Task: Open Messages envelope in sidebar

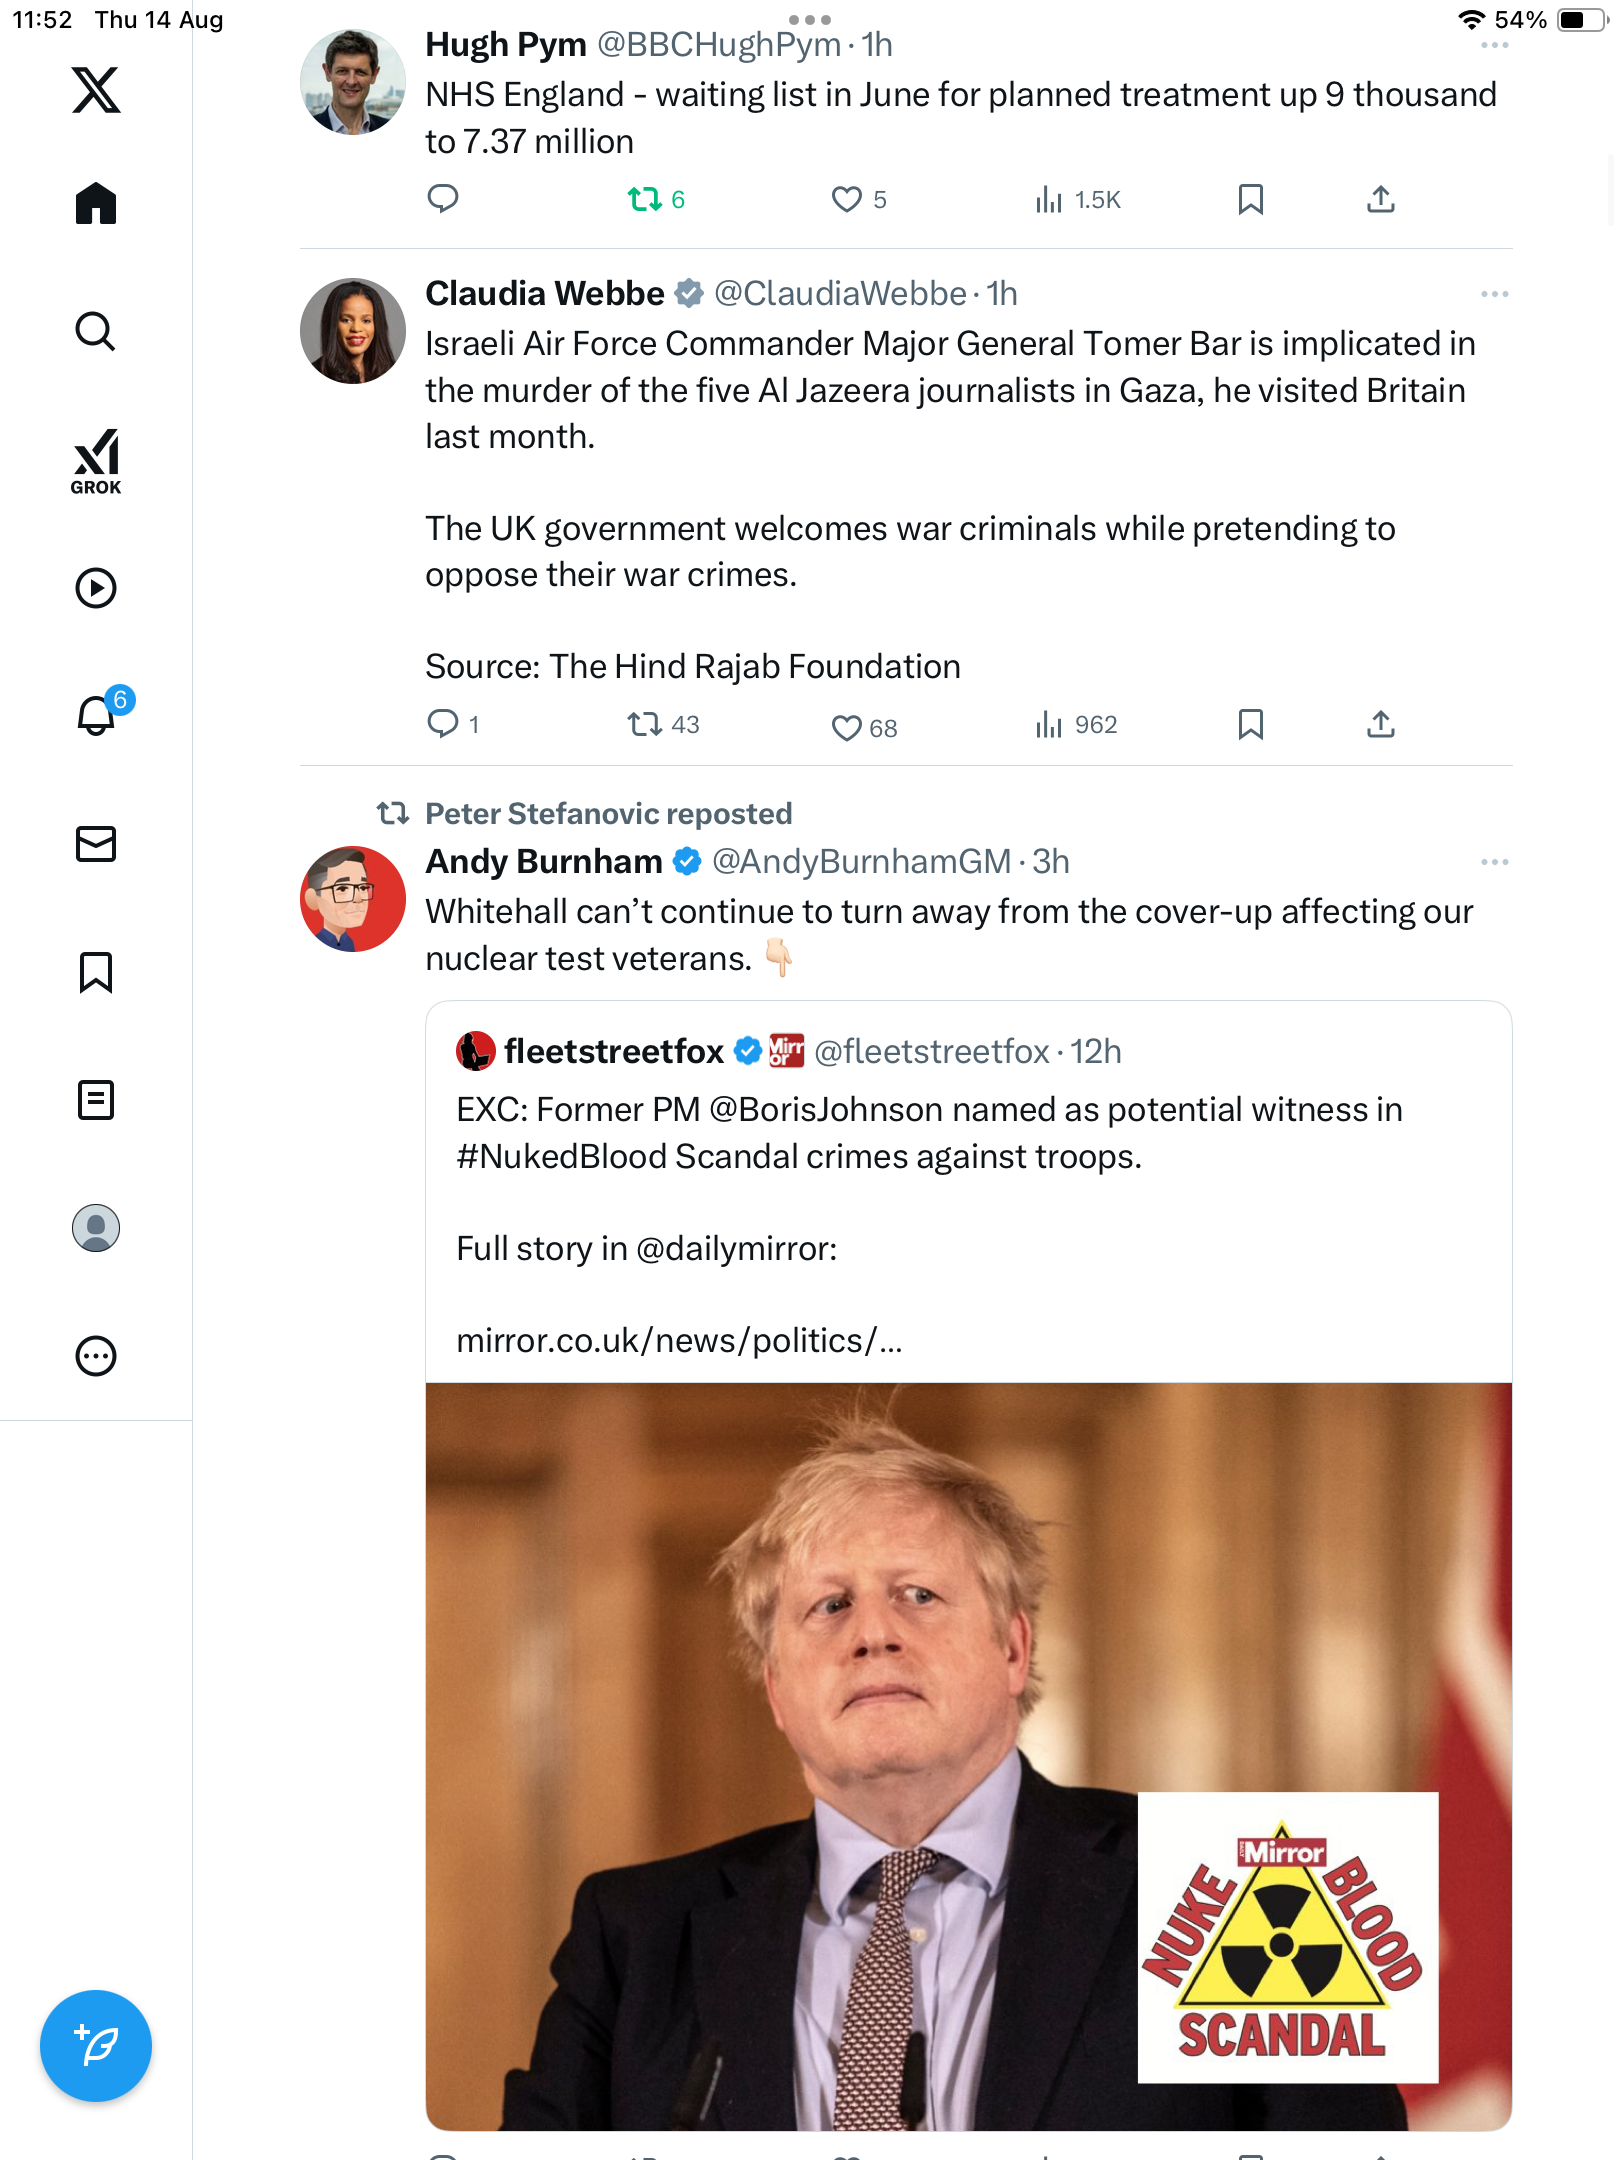Action: [x=96, y=844]
